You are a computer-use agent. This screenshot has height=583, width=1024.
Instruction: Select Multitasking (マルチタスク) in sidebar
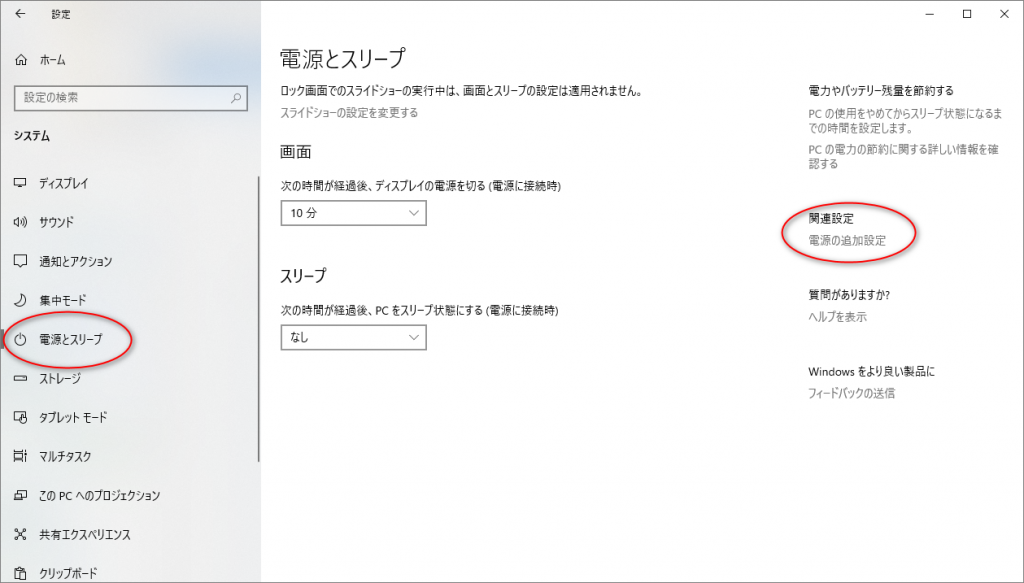tap(64, 456)
